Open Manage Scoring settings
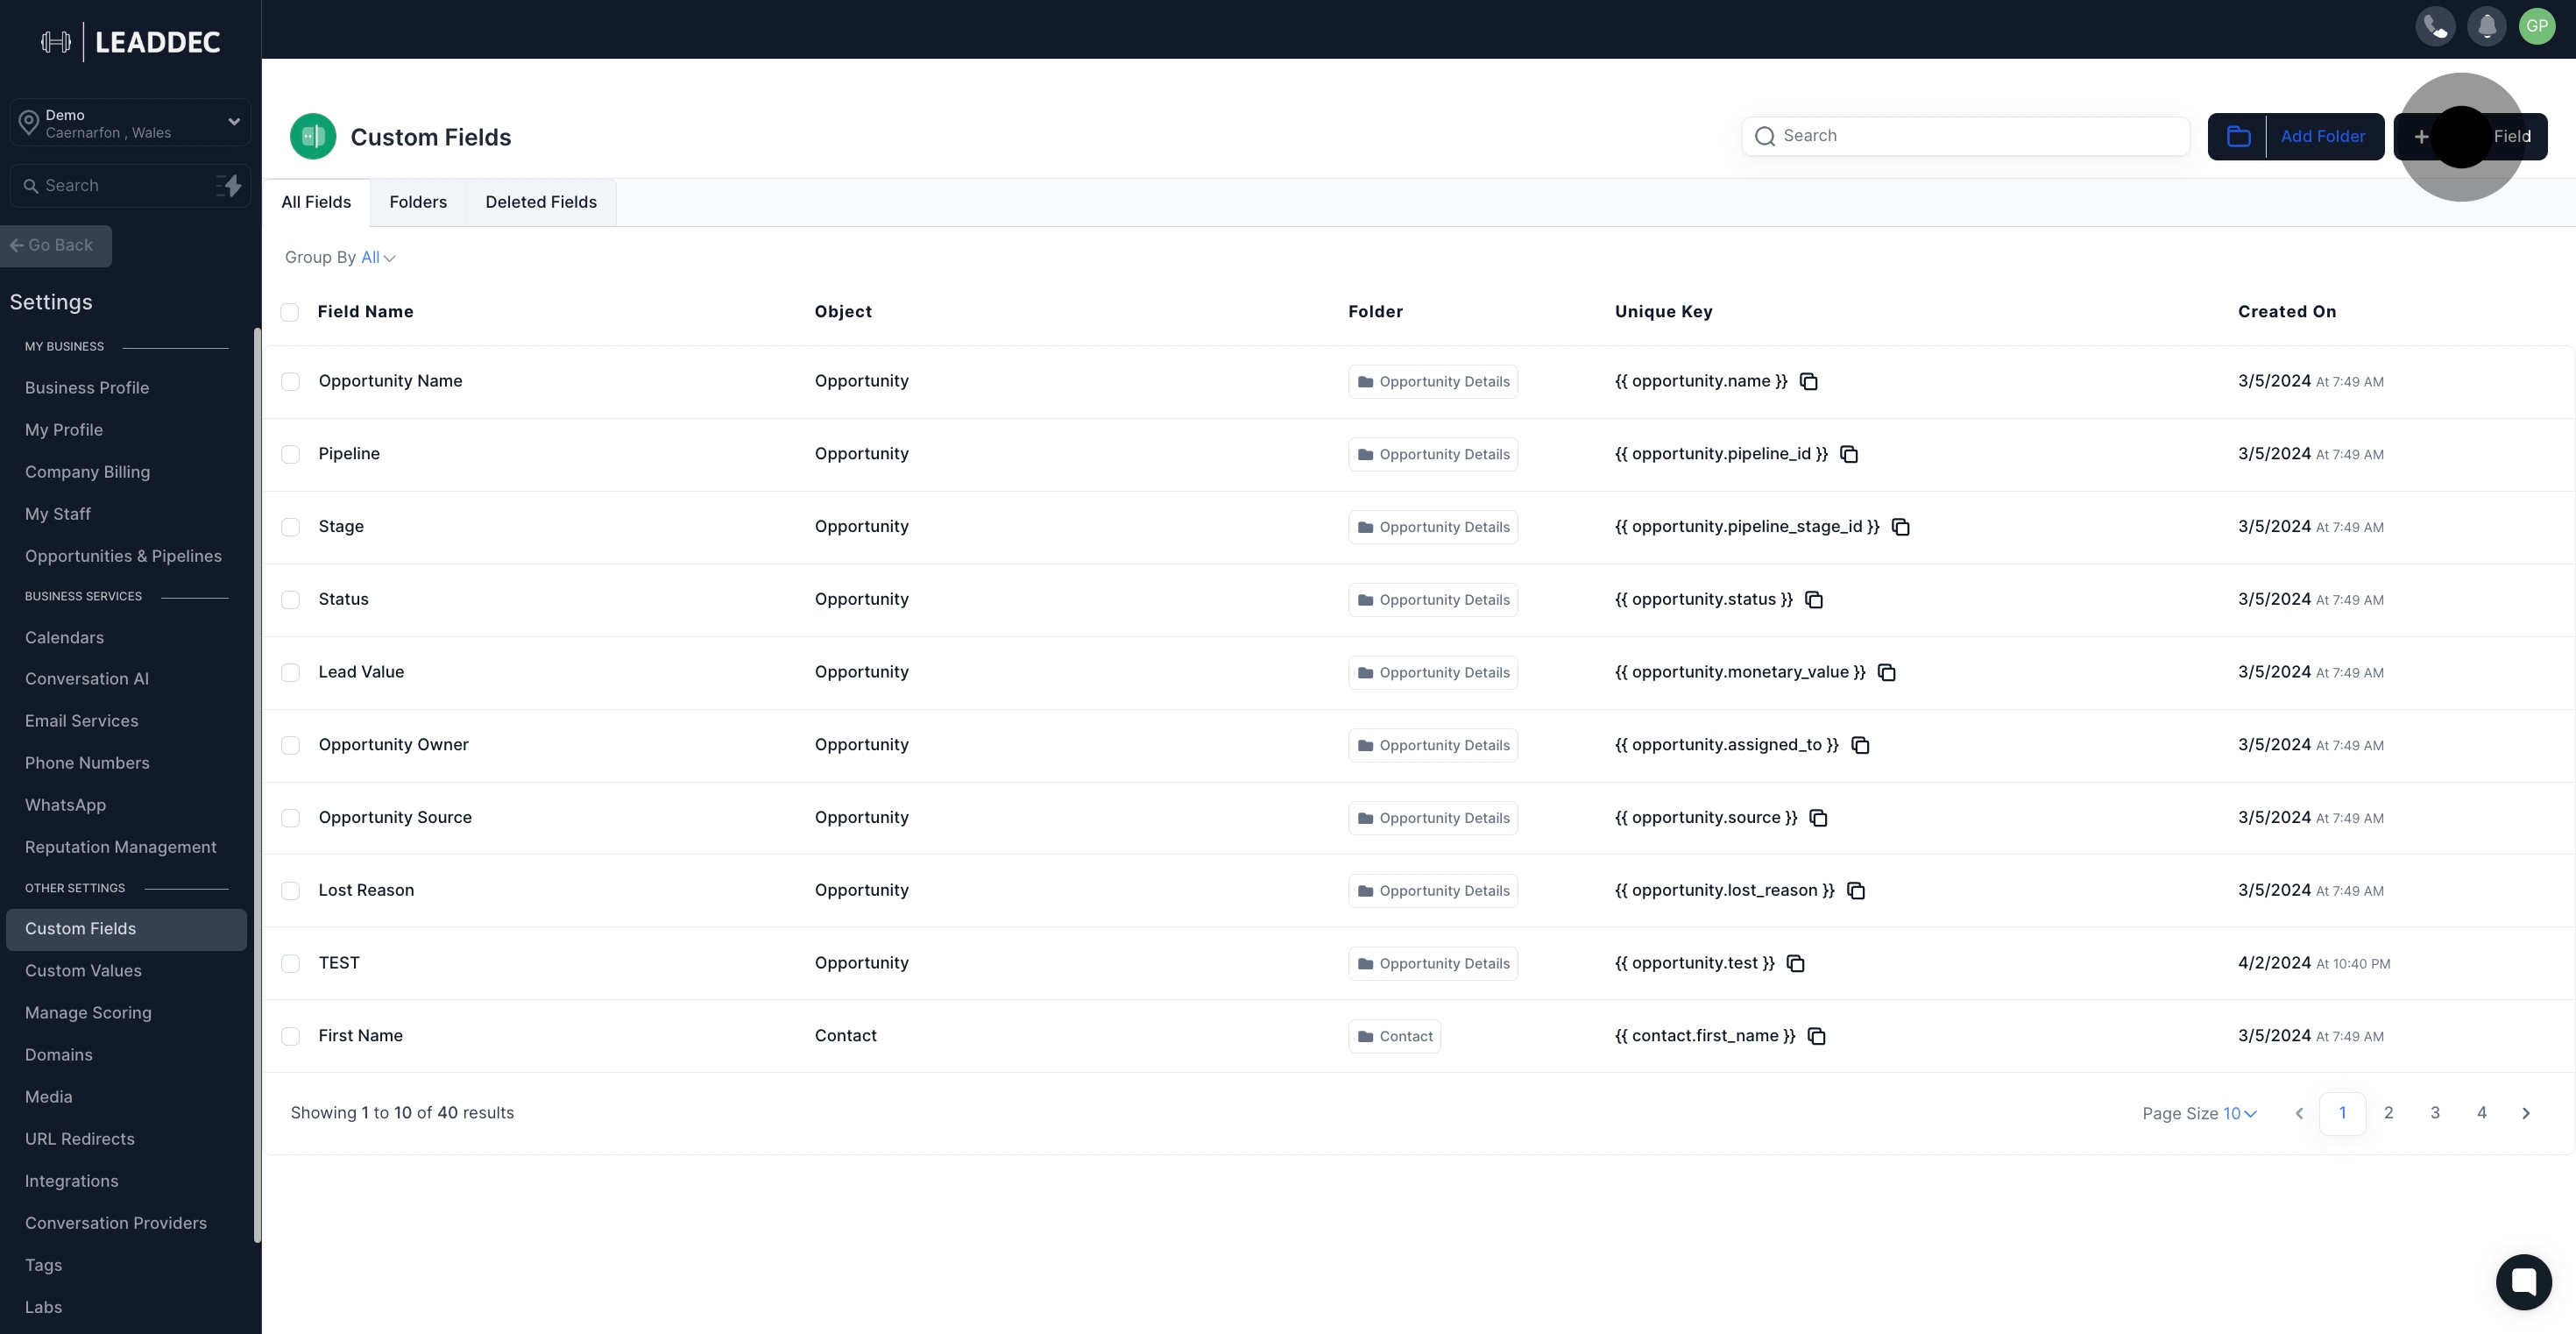The height and width of the screenshot is (1334, 2576). pyautogui.click(x=88, y=1013)
